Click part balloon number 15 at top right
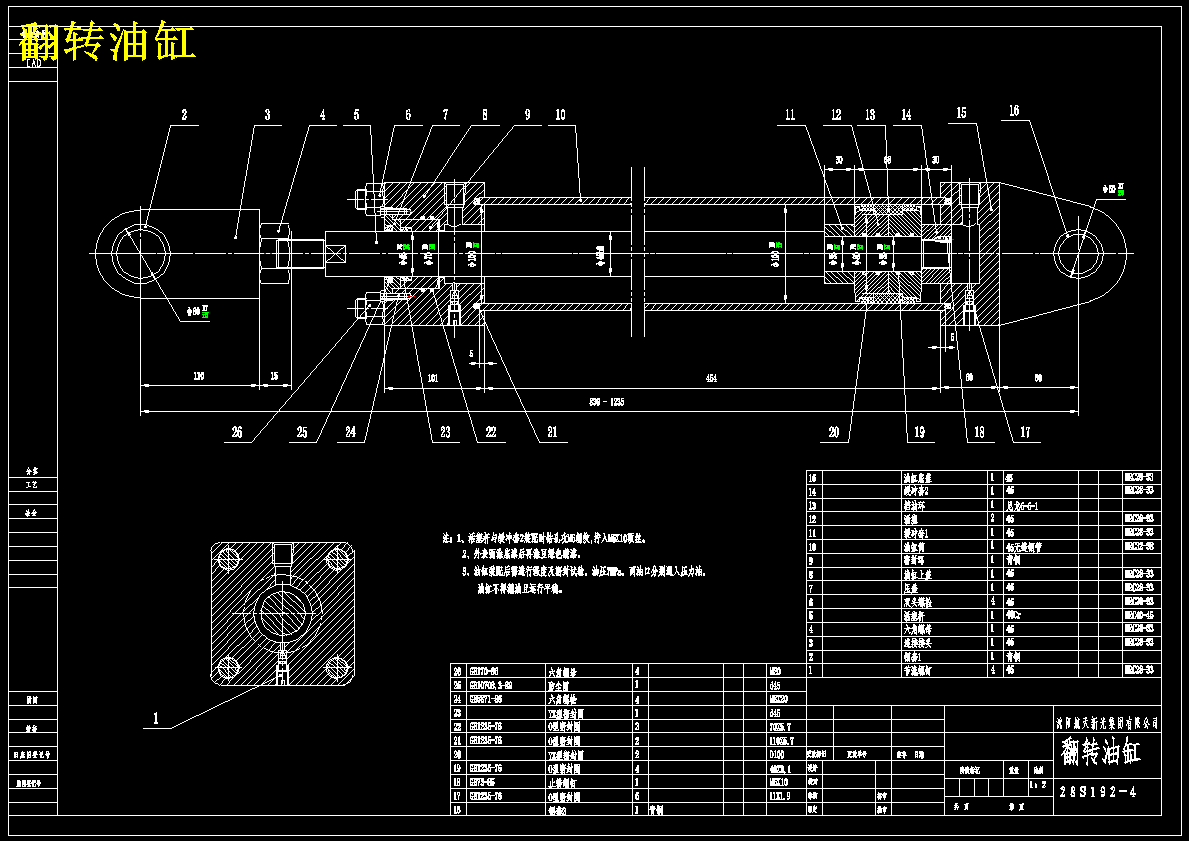Viewport: 1189px width, 841px height. pyautogui.click(x=962, y=113)
